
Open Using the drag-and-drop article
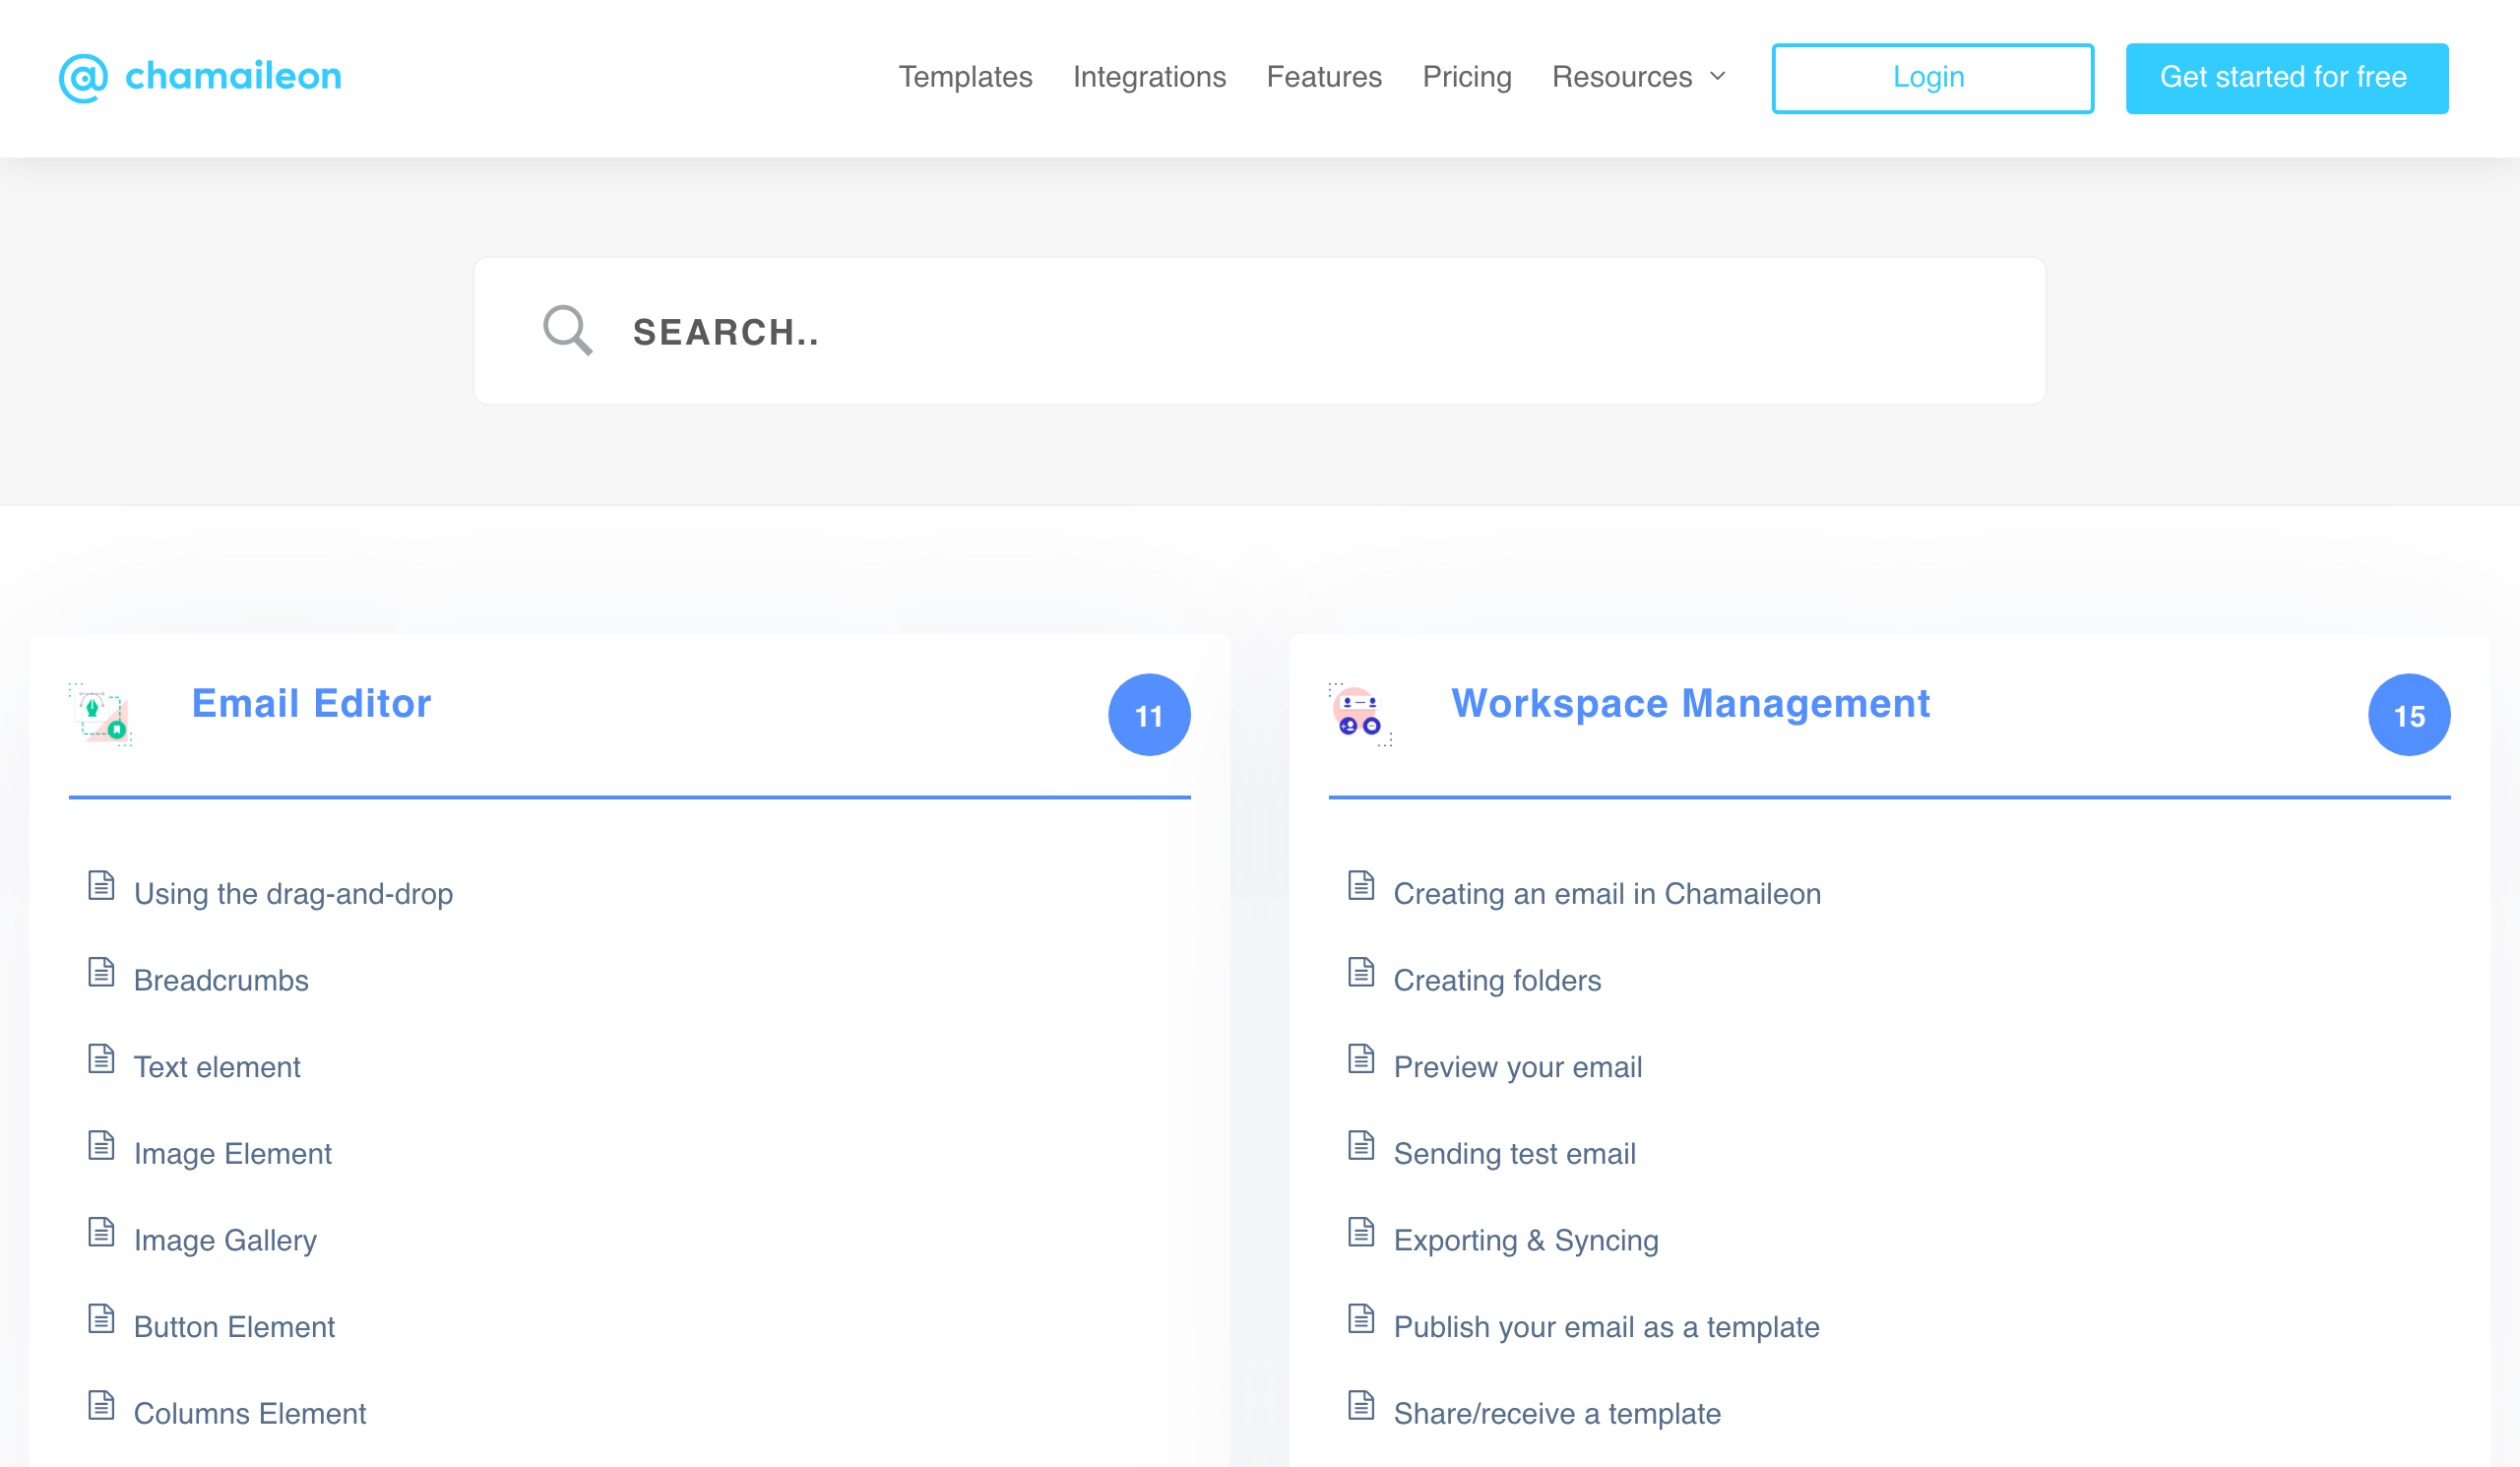[293, 893]
